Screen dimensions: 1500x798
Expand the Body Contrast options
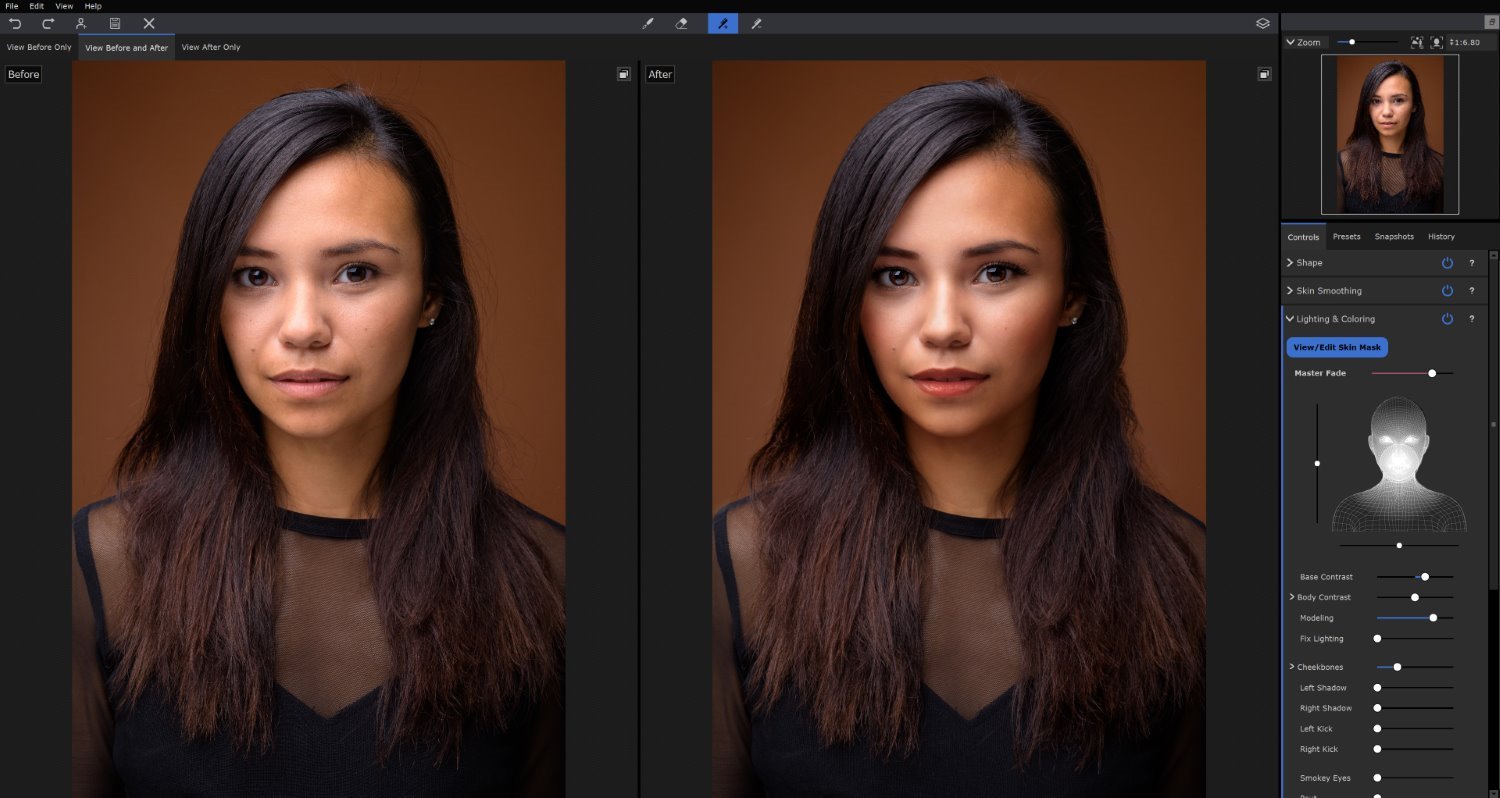tap(1292, 597)
